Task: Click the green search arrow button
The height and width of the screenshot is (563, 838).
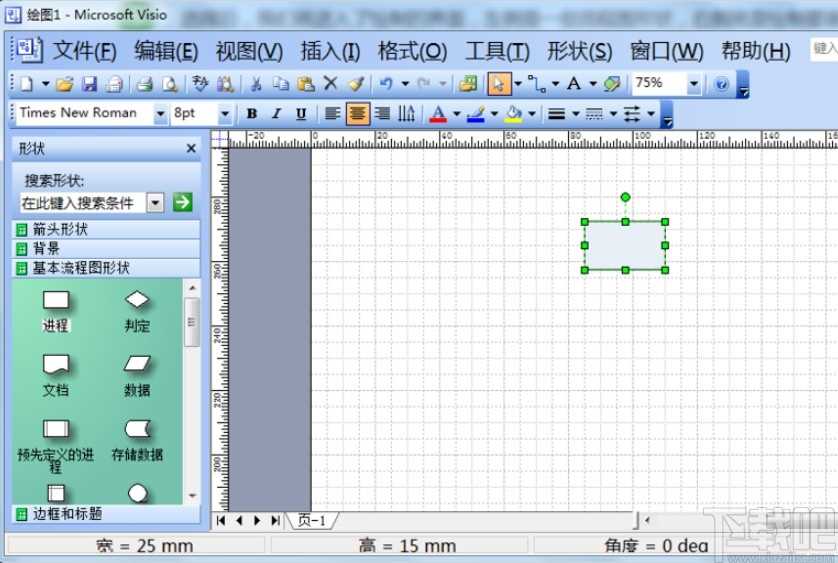Action: tap(182, 202)
